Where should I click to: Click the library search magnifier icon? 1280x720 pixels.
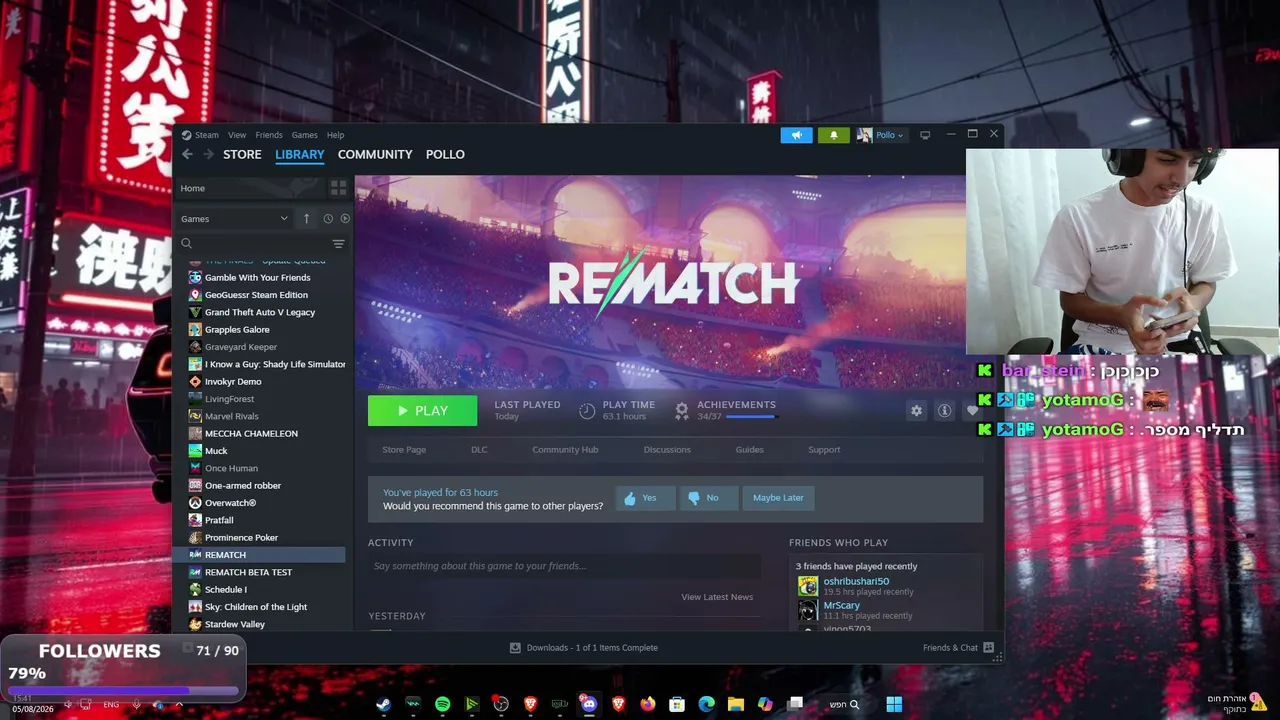187,243
